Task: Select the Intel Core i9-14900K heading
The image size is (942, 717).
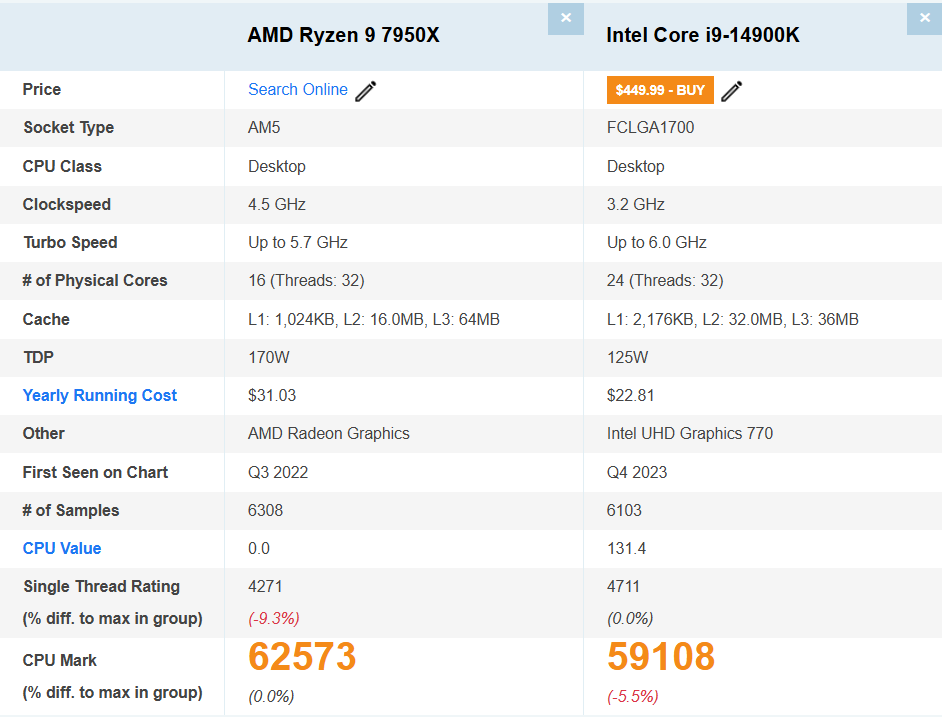Action: click(703, 35)
